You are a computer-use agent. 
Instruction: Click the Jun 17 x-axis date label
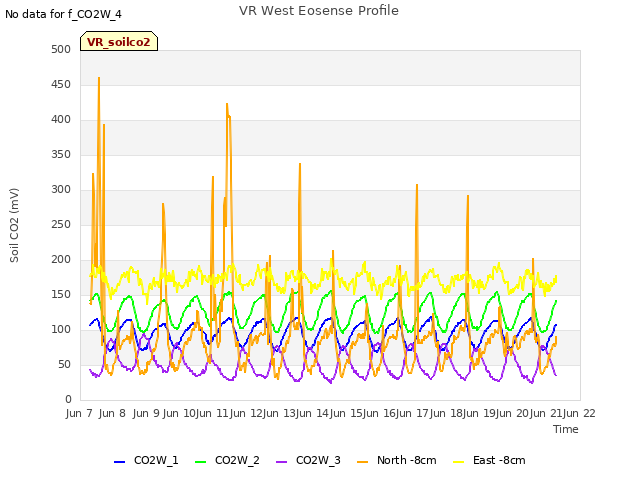(x=414, y=413)
